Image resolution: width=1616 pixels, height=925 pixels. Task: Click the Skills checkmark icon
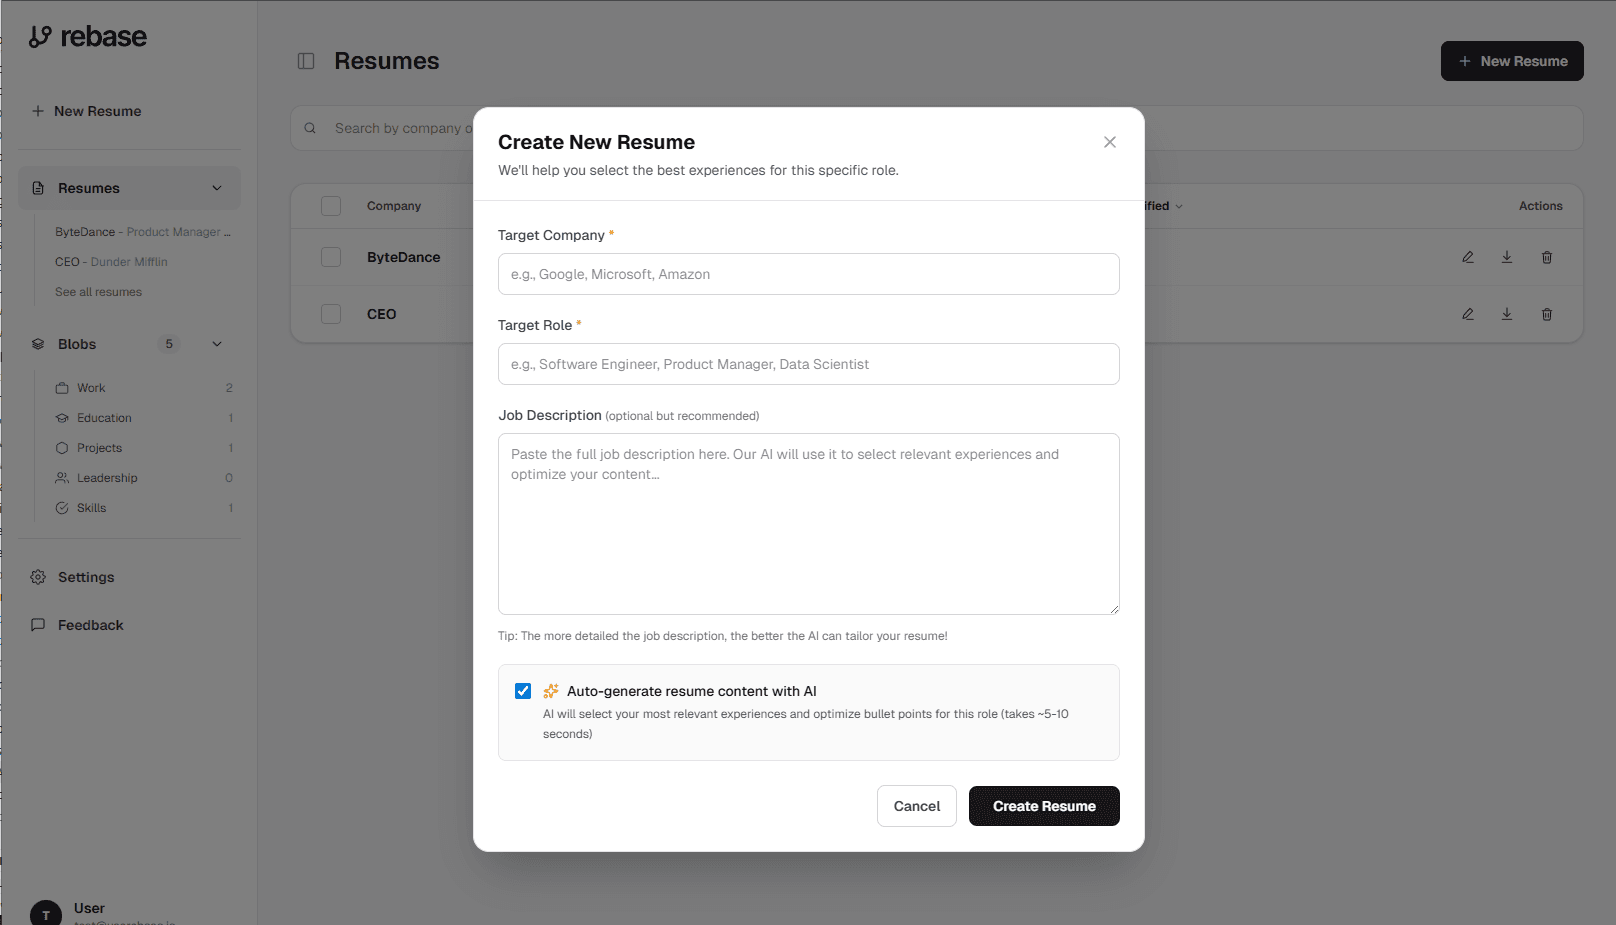[62, 507]
